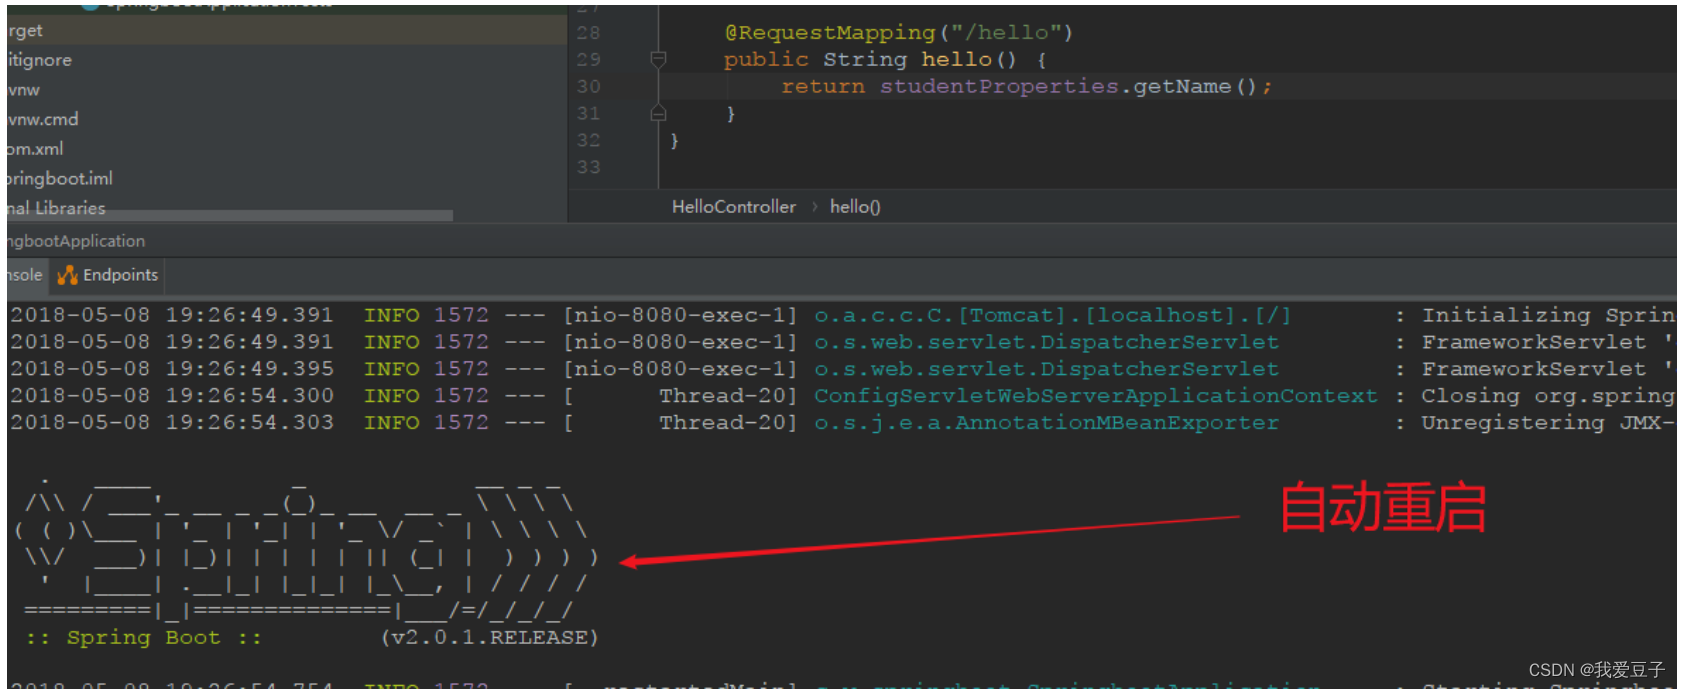
Task: Click the fold end marker at line 31
Action: 658,113
